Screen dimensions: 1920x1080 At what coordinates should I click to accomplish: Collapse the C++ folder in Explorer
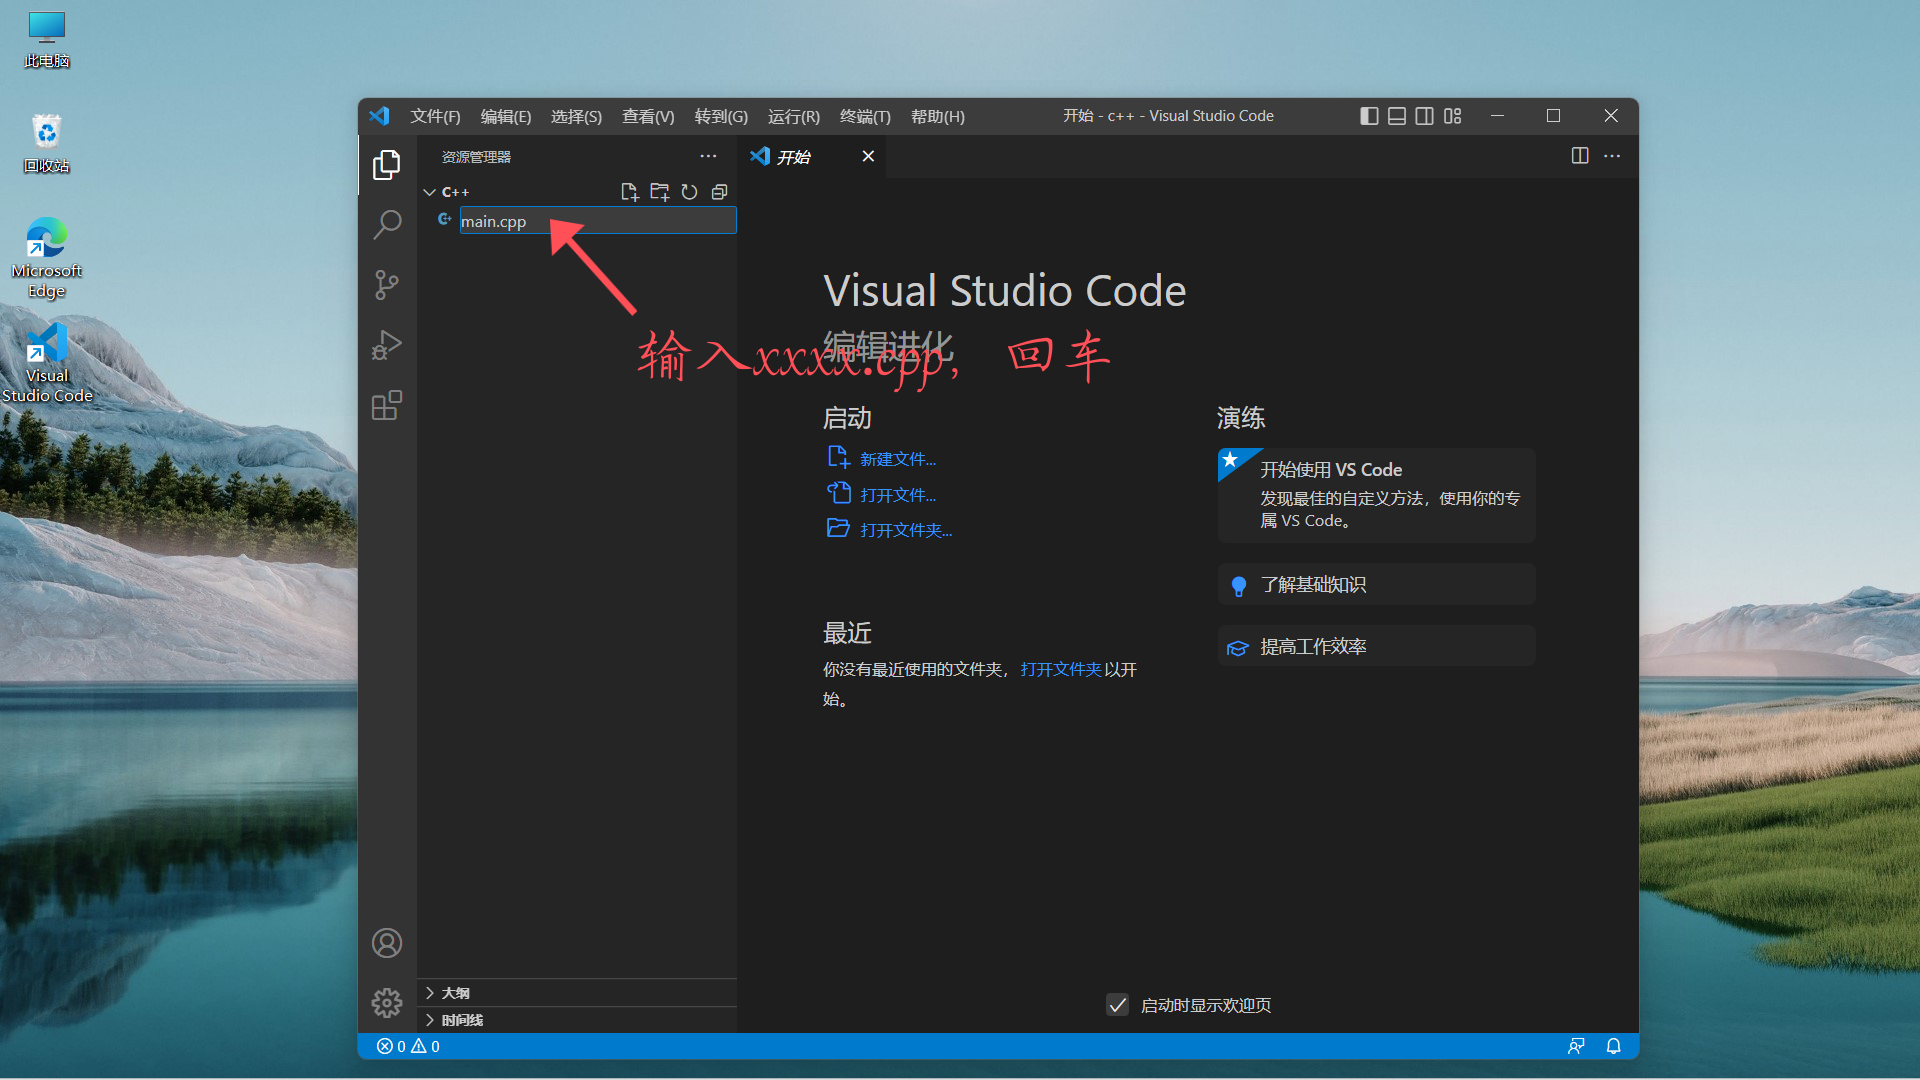(x=430, y=192)
